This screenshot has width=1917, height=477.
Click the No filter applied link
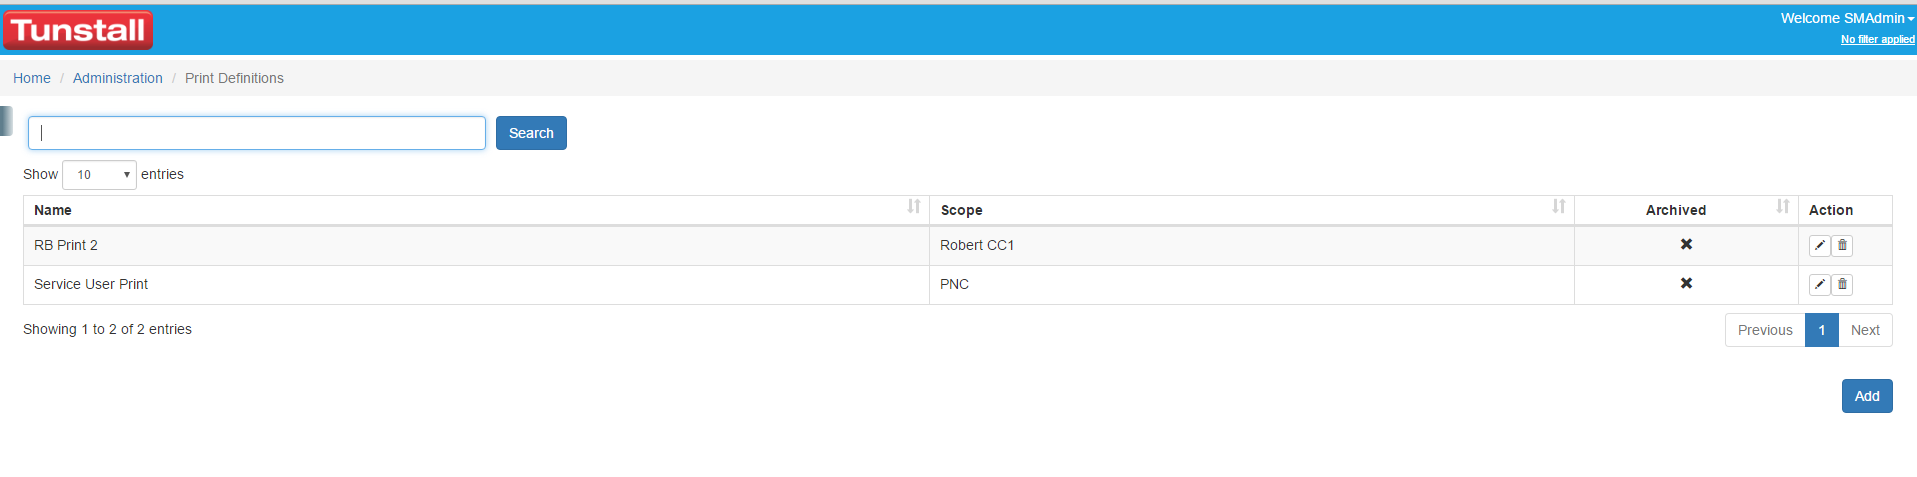[x=1877, y=40]
